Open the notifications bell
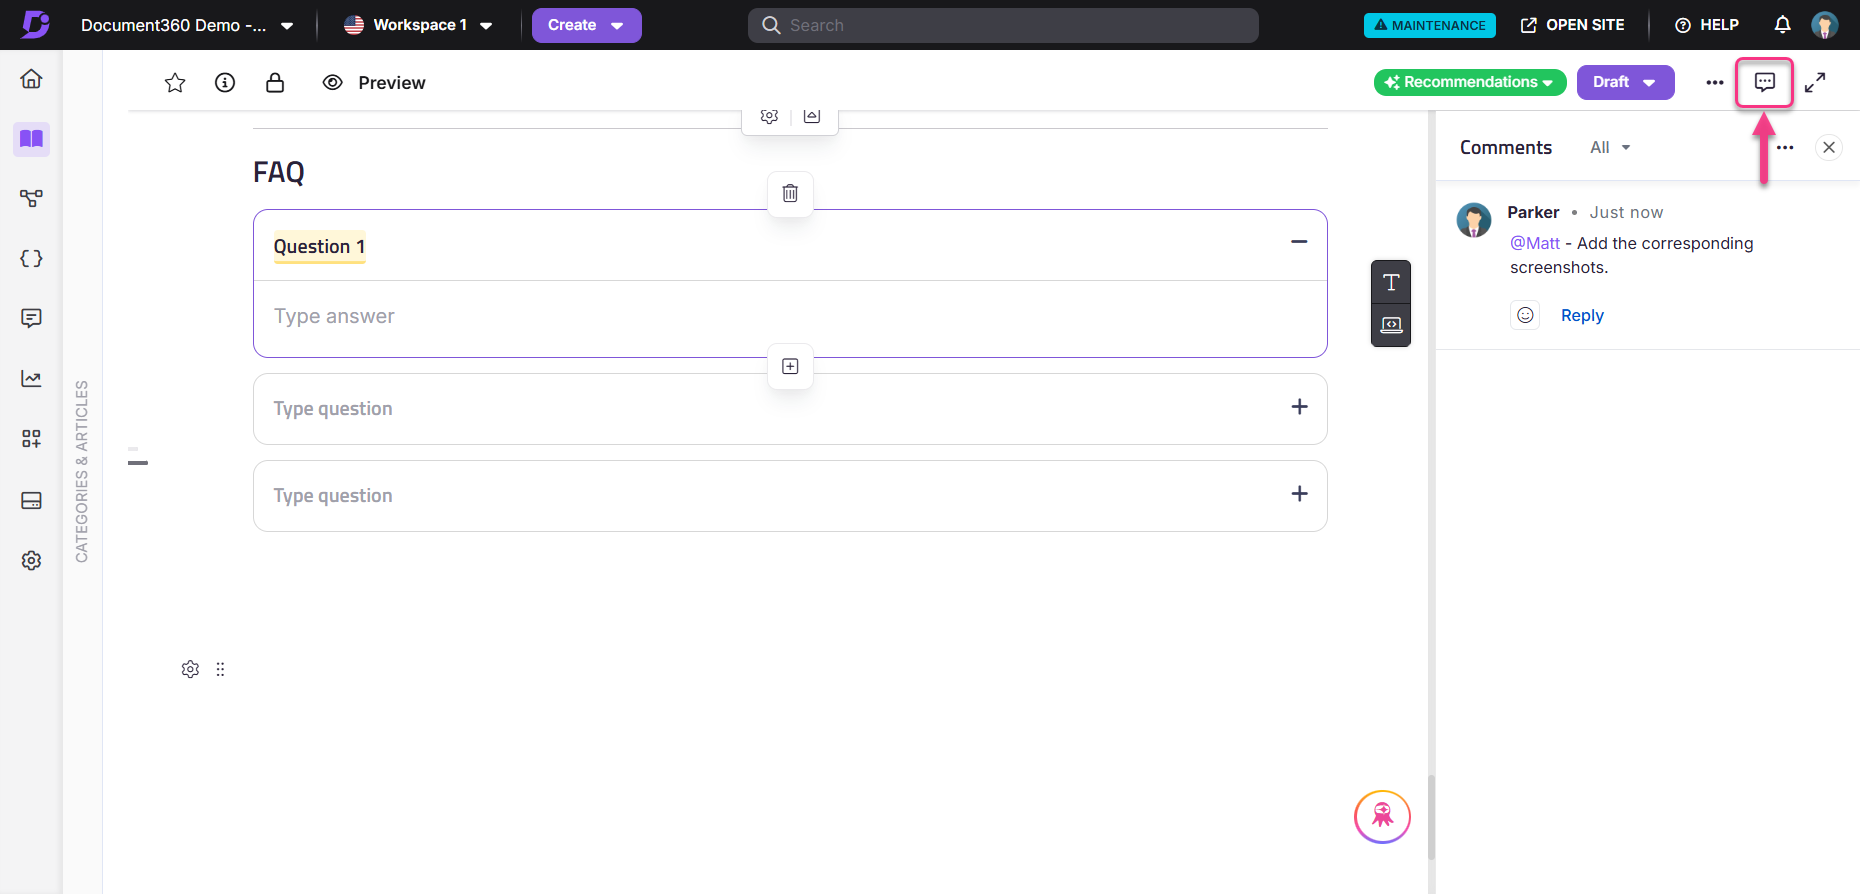 pyautogui.click(x=1782, y=25)
